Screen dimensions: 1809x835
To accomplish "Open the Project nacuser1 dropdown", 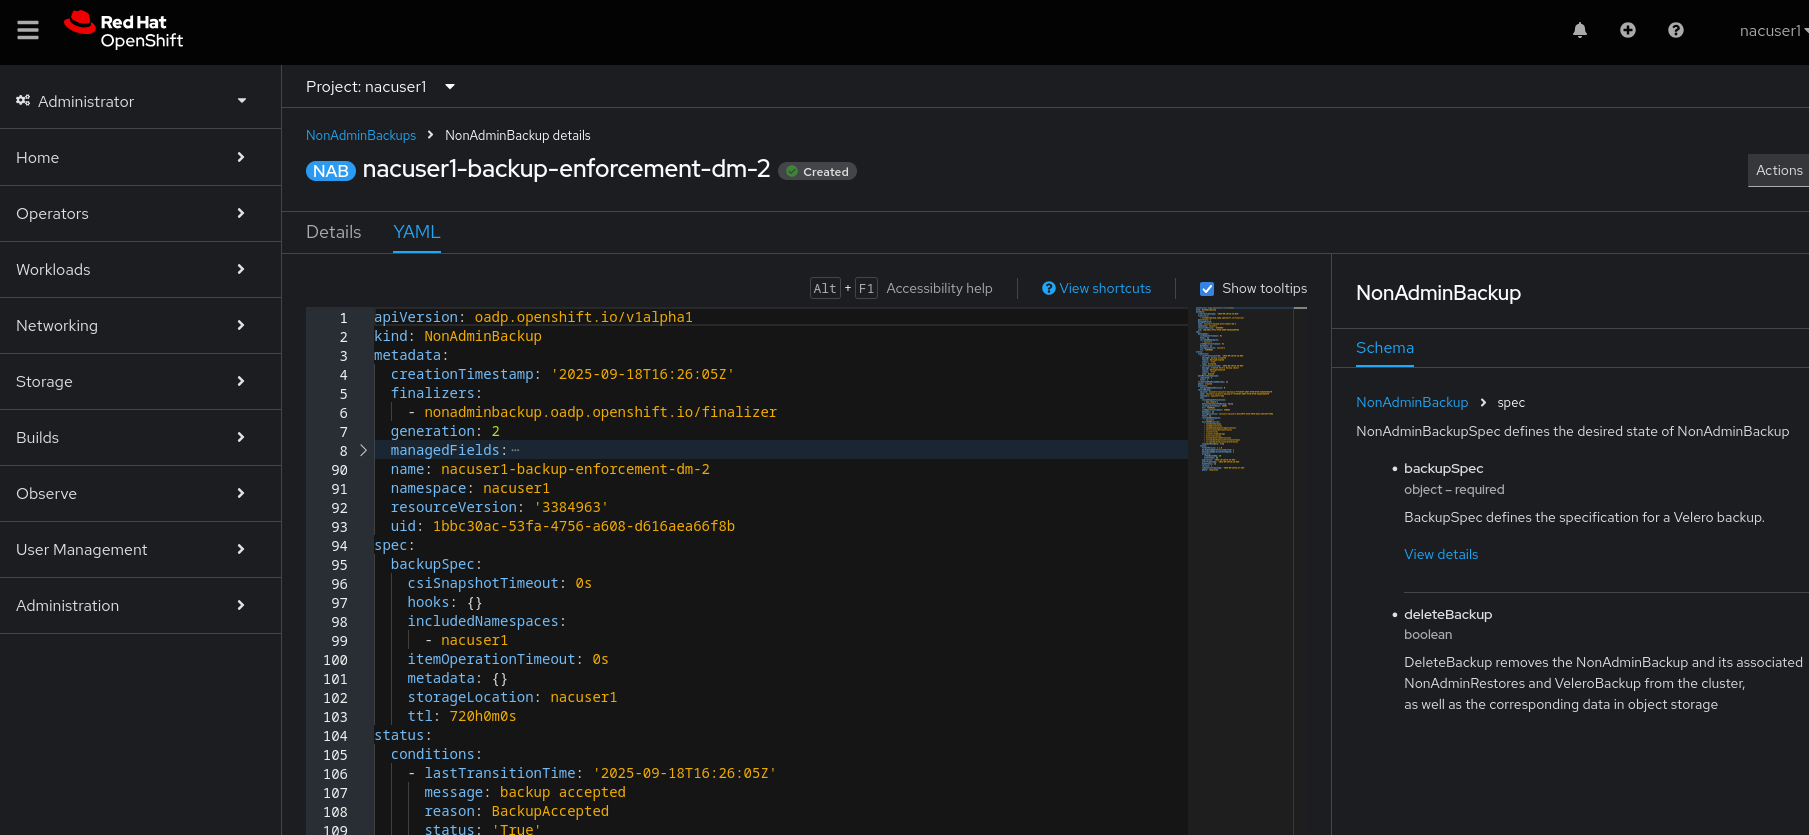I will tap(380, 87).
